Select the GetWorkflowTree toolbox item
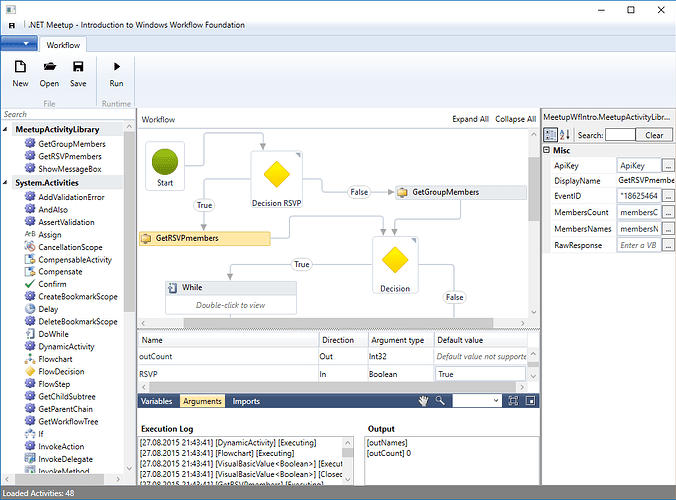 coord(68,421)
